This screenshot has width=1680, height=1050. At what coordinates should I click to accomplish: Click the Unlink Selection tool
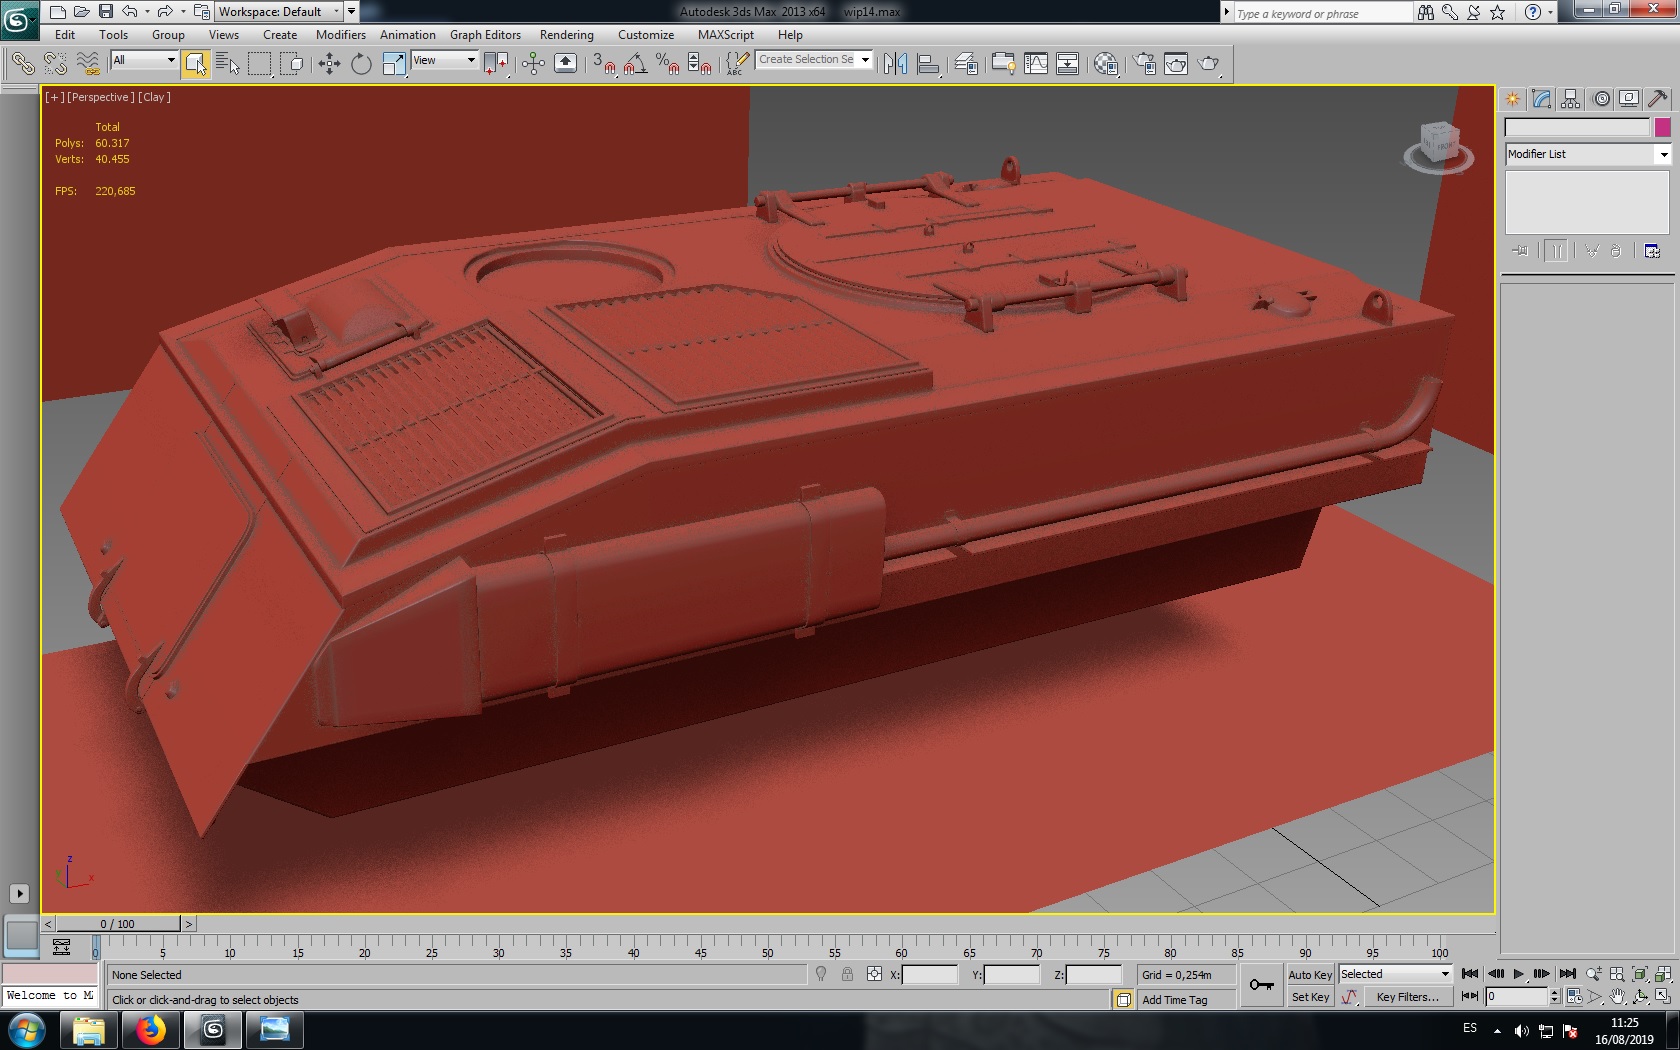[x=55, y=64]
